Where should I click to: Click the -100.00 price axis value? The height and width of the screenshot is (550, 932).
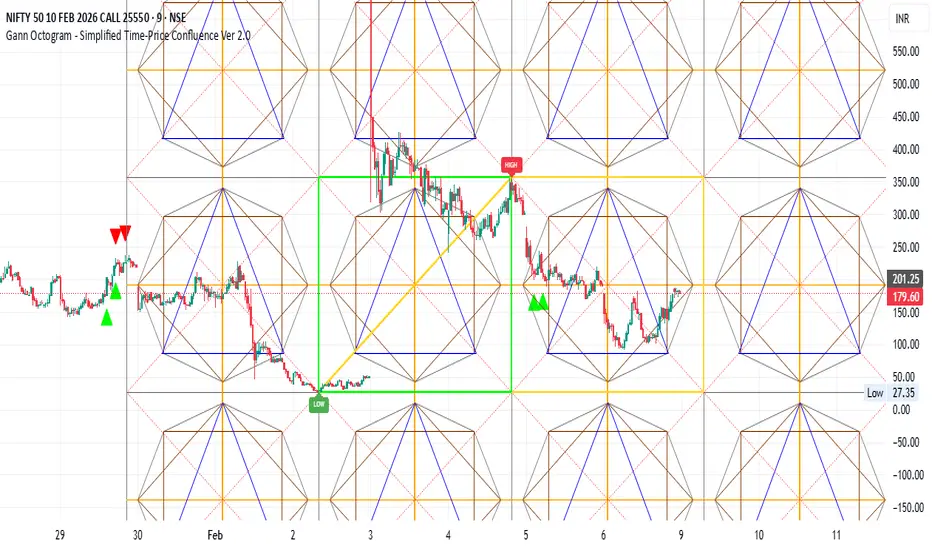(908, 475)
